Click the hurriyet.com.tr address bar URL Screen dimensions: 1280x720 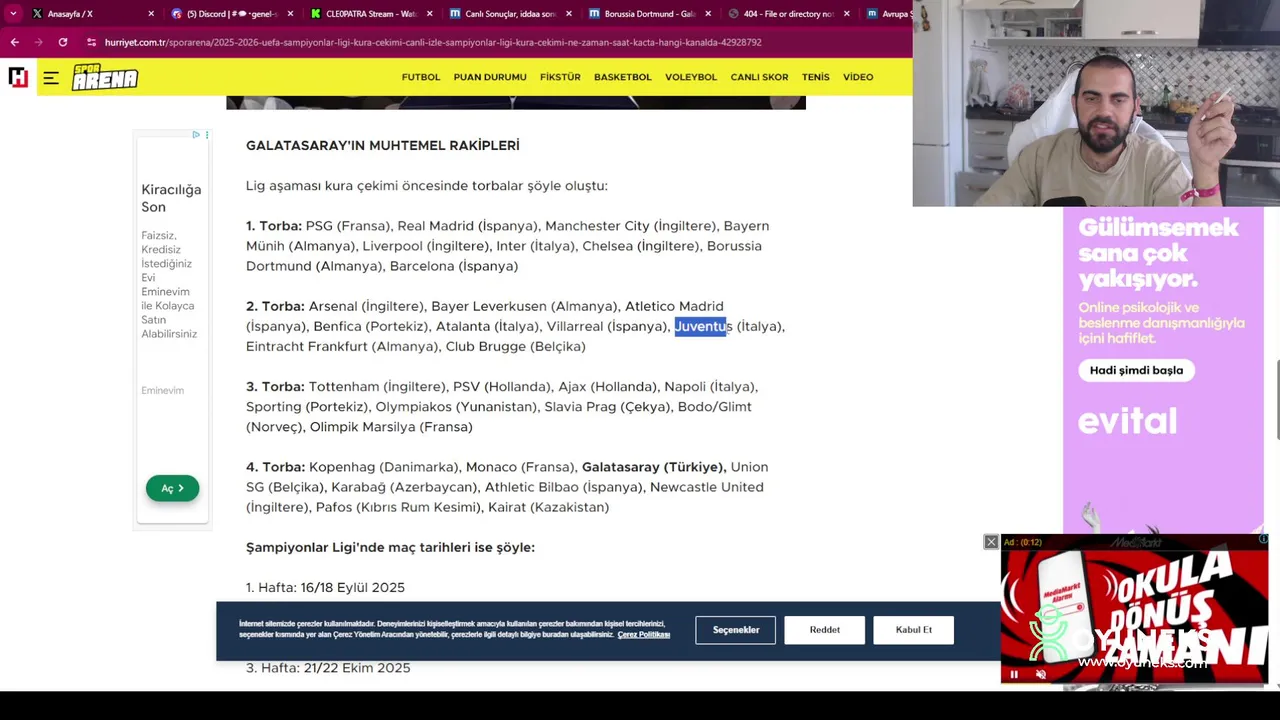432,42
